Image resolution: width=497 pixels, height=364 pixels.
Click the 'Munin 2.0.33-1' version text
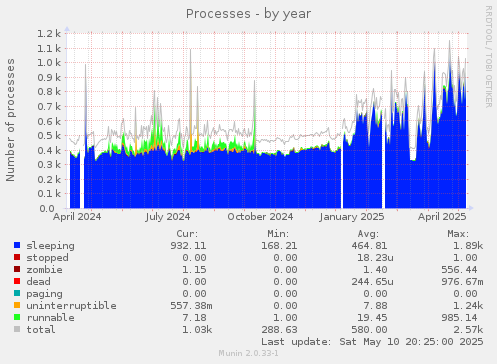pyautogui.click(x=248, y=353)
